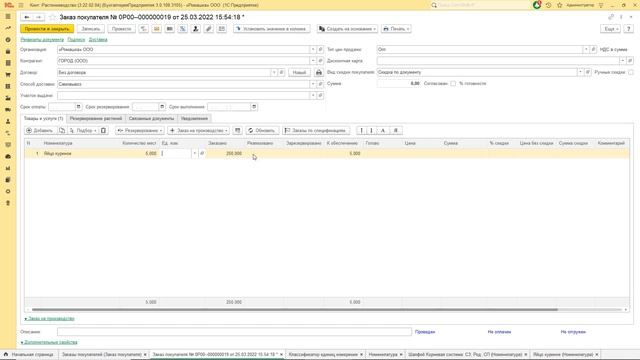
Task: Click the sort descending 'Я' icon
Action: pos(396,131)
